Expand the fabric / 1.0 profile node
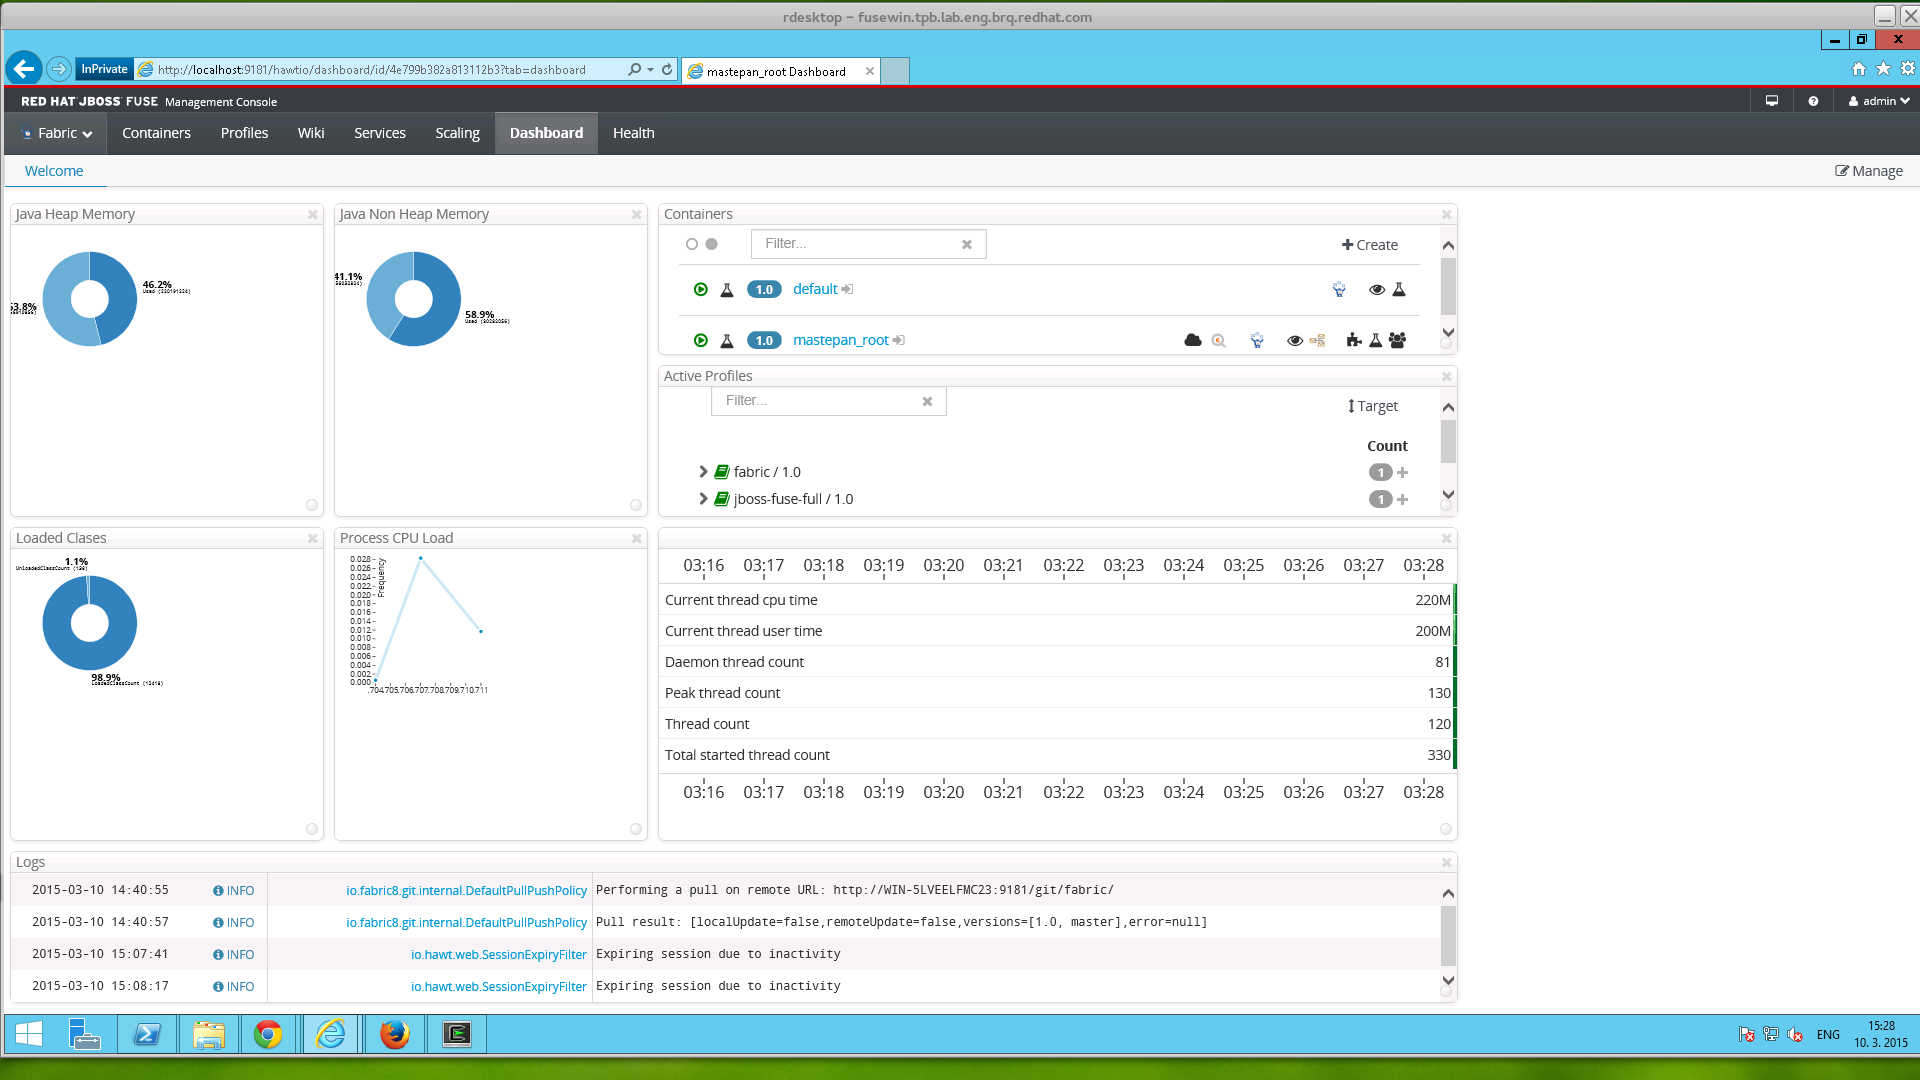This screenshot has width=1920, height=1080. [x=703, y=472]
